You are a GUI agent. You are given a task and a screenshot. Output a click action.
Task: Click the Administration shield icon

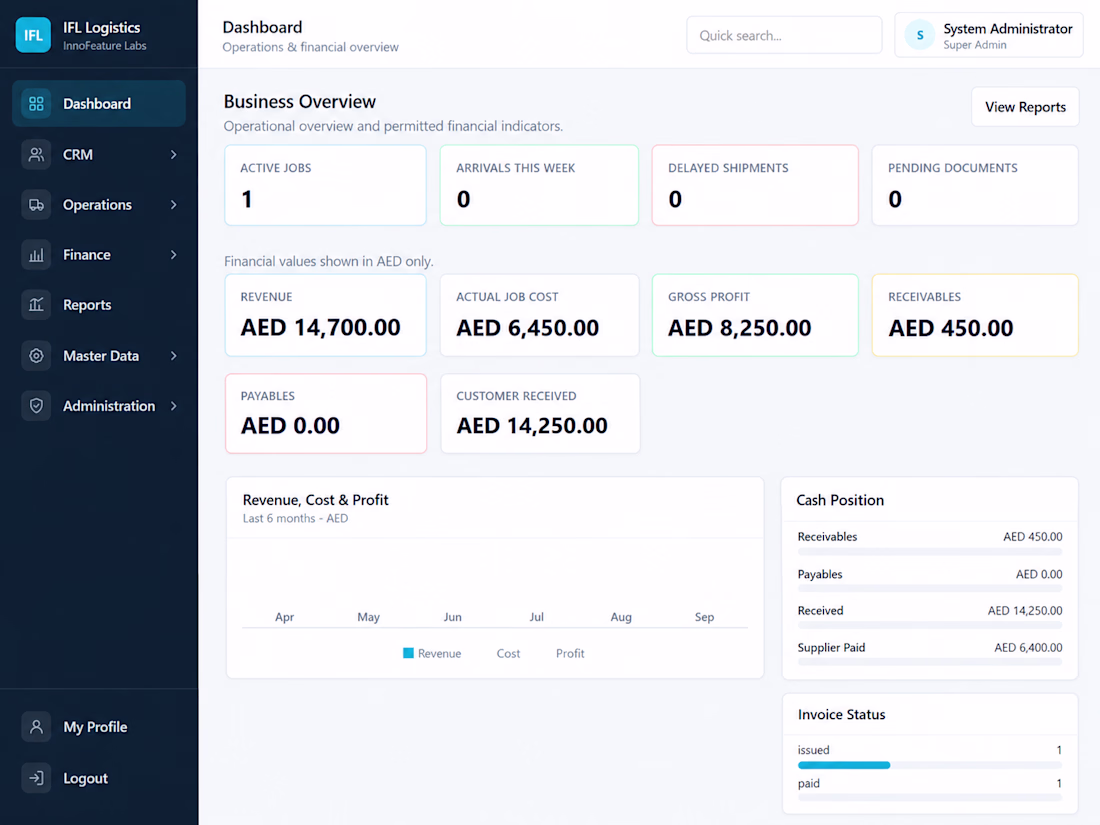click(x=36, y=405)
